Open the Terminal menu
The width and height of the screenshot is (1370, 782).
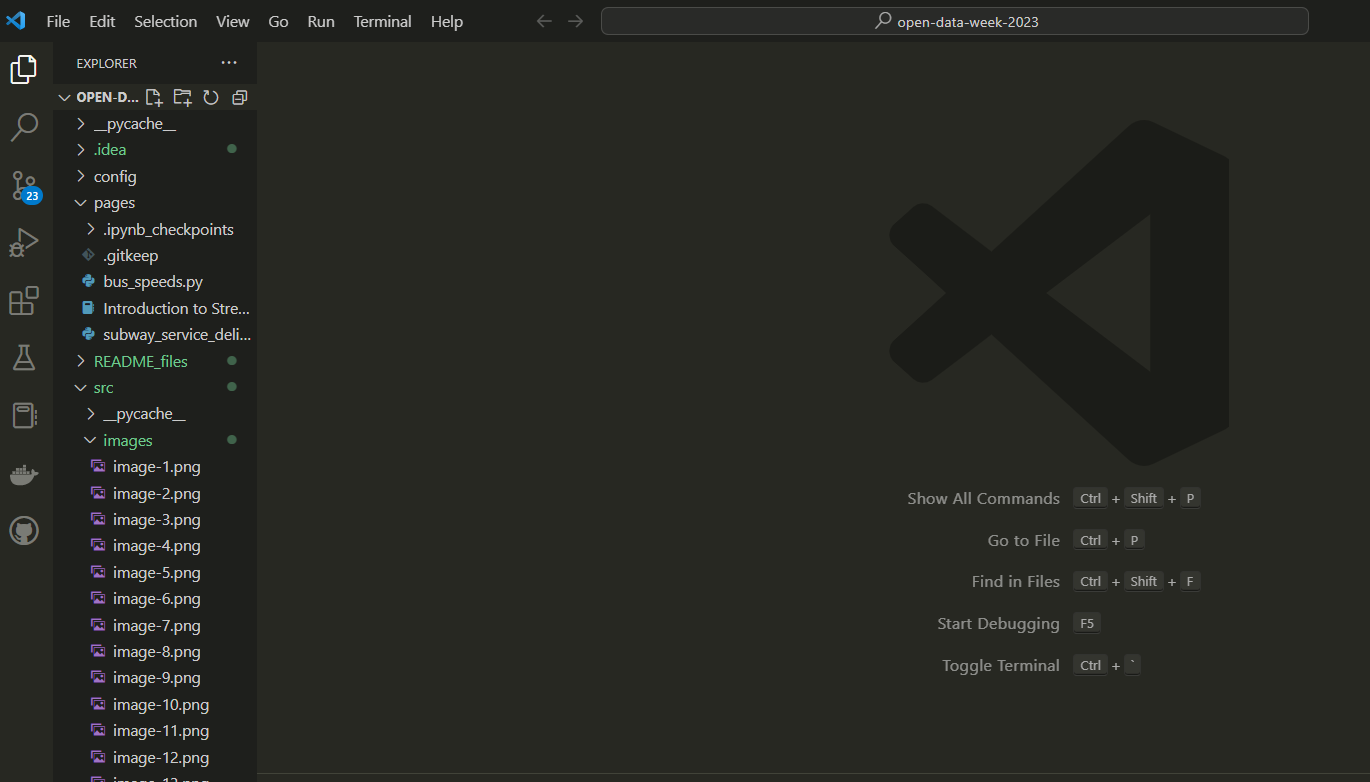pyautogui.click(x=383, y=21)
